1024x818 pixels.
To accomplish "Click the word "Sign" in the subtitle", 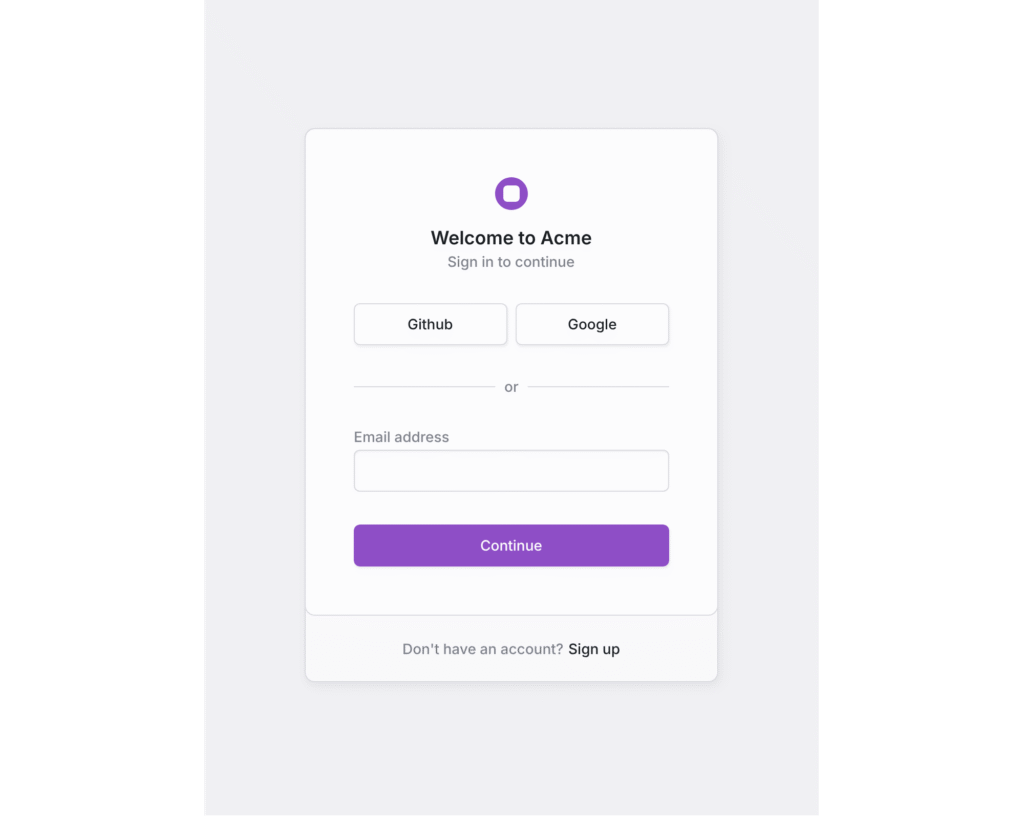I will coord(461,262).
